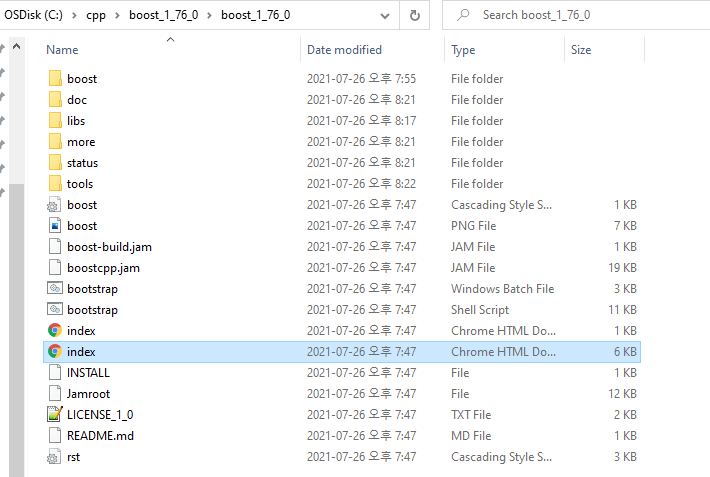710x477 pixels.
Task: Click the more folder icon
Action: tap(55, 141)
